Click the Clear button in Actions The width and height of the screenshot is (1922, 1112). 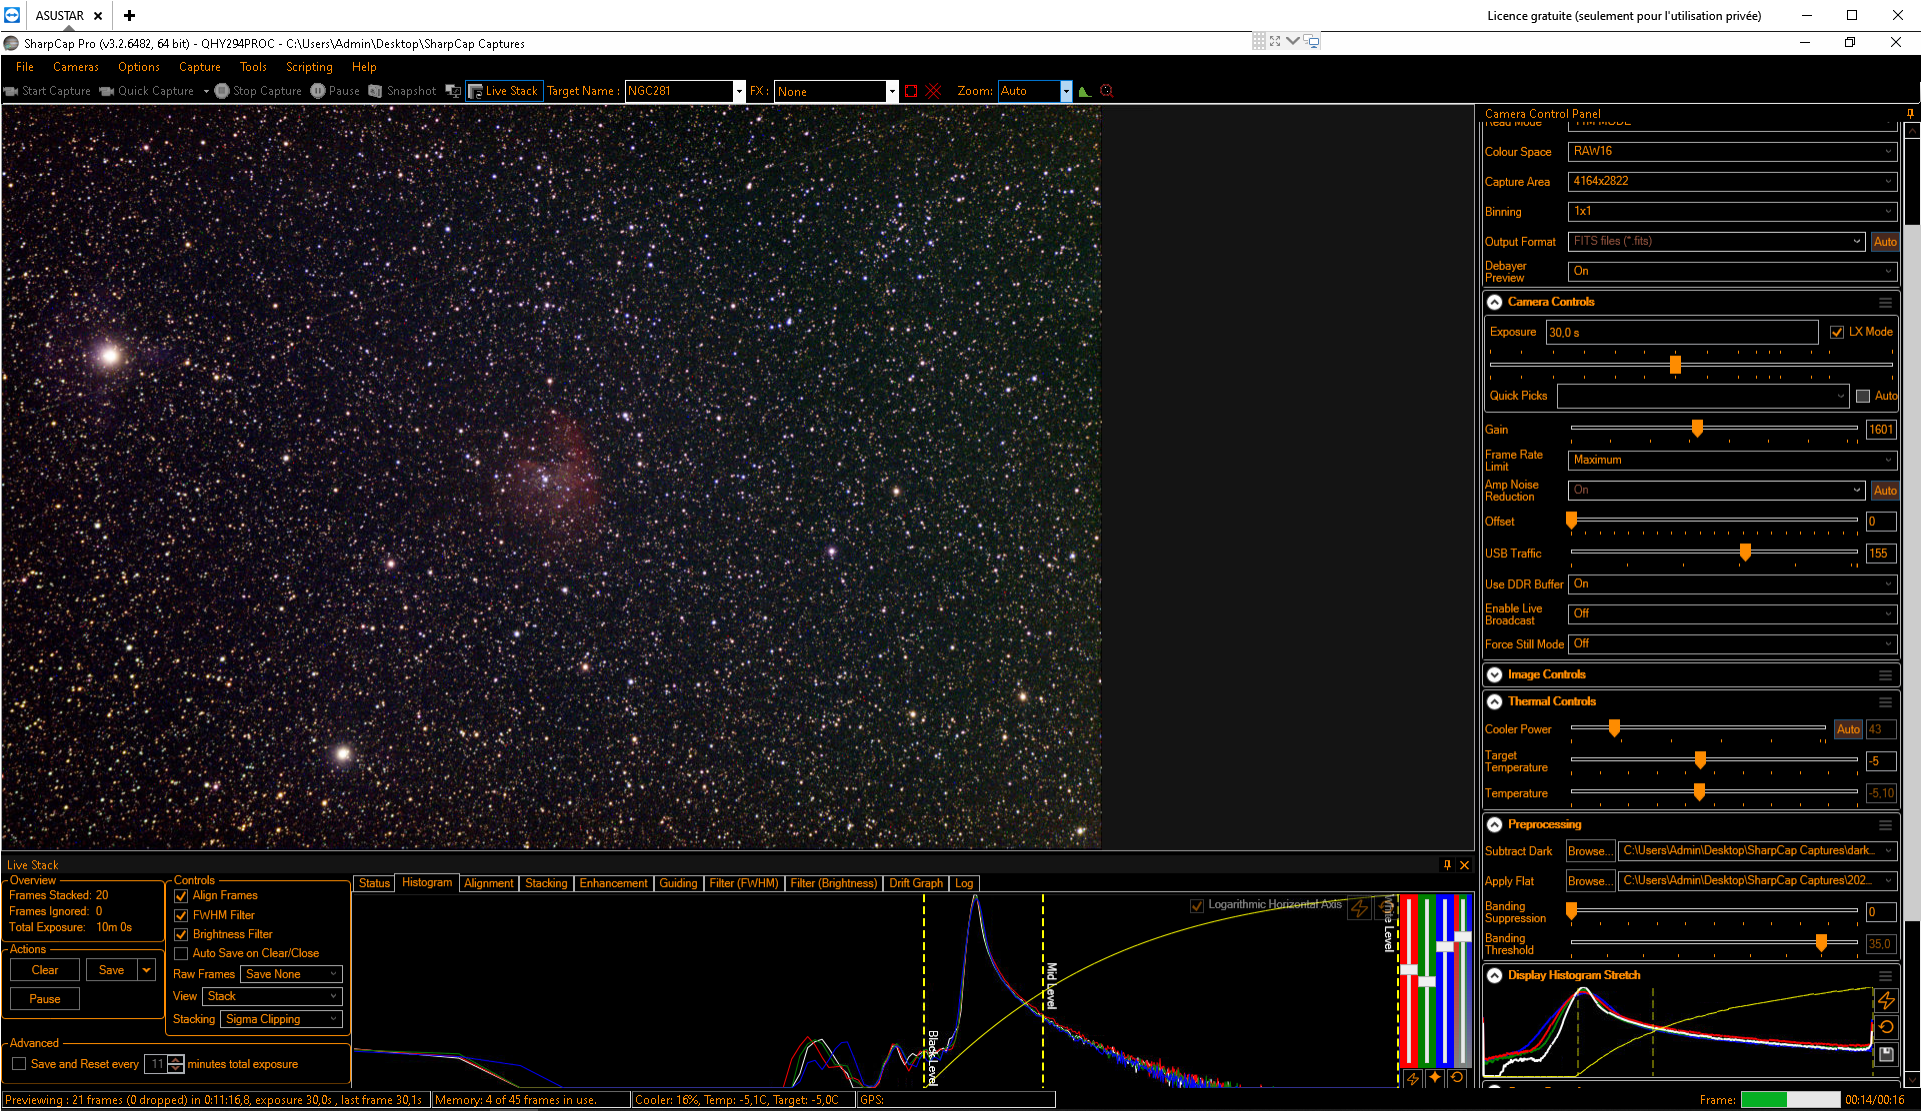[x=45, y=970]
